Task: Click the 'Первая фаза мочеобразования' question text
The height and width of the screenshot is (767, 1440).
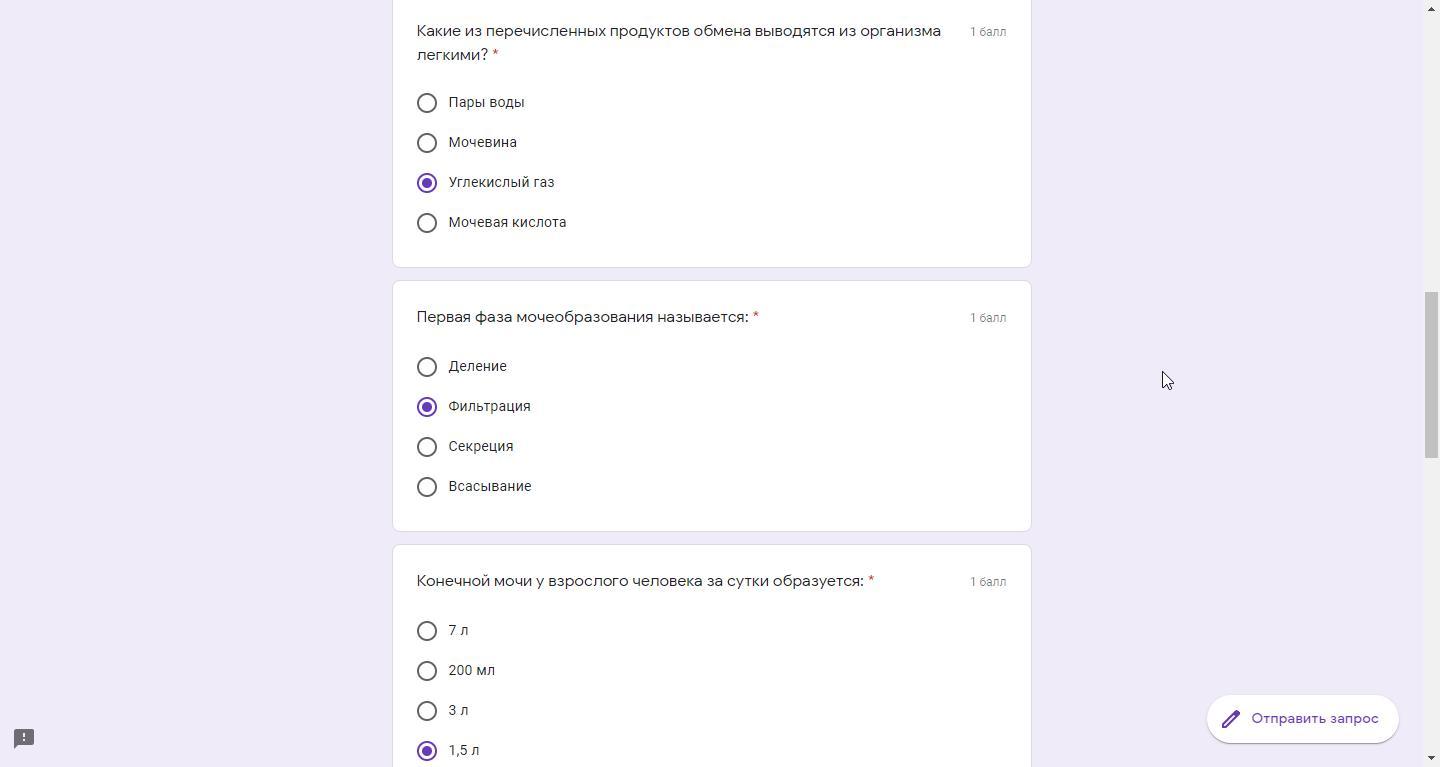Action: [582, 317]
